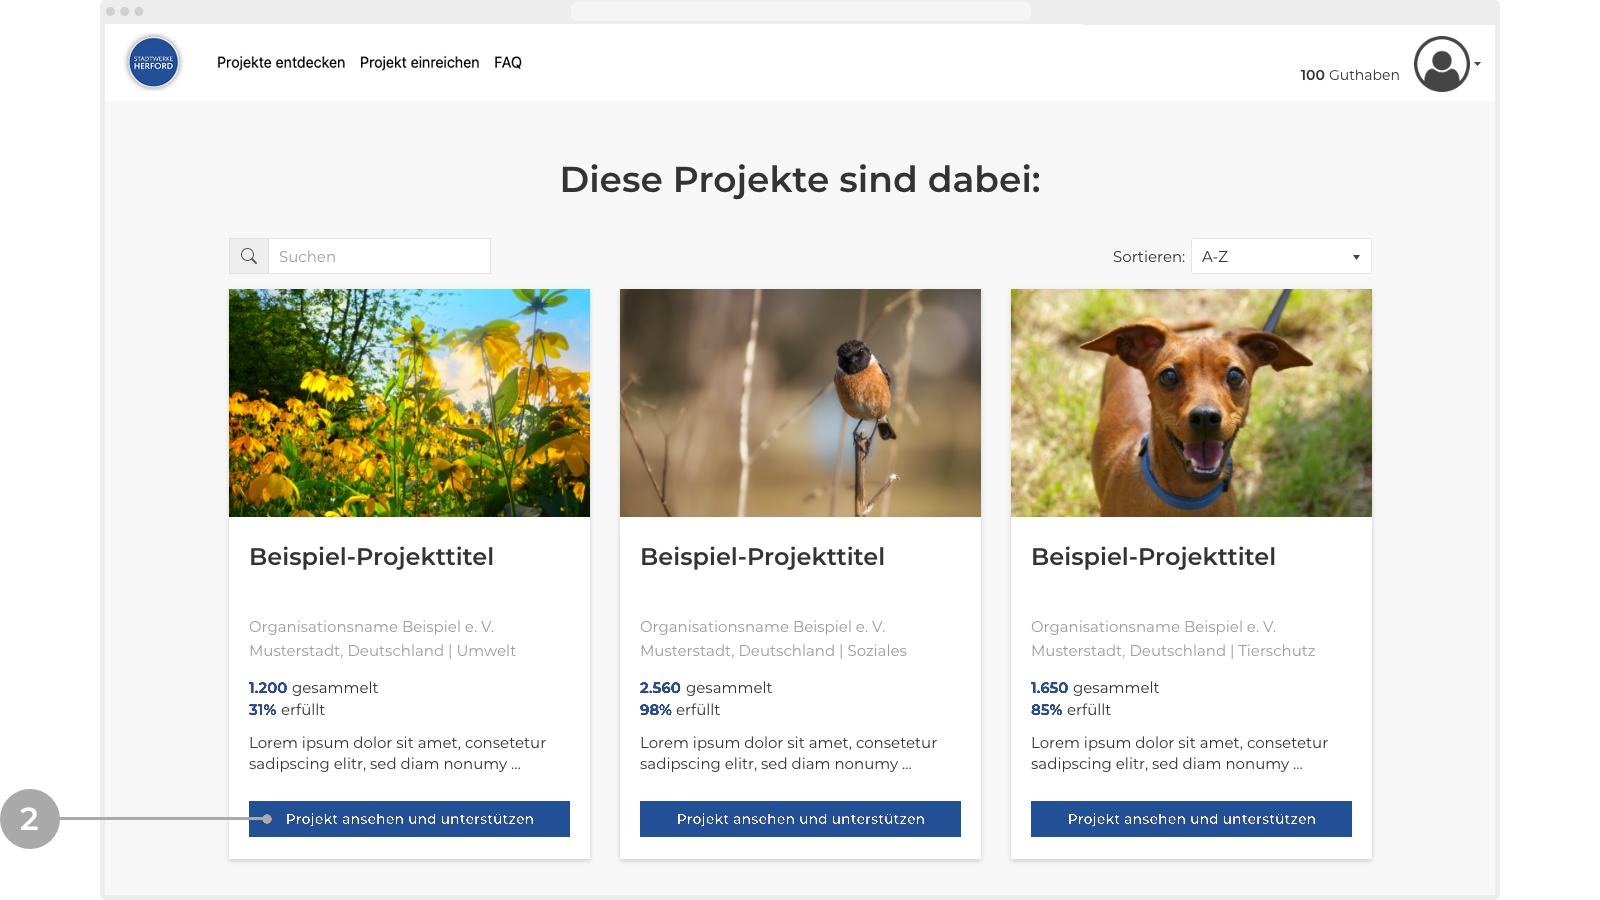Click into the Suchen search field
Viewport: 1600px width, 900px height.
(380, 256)
